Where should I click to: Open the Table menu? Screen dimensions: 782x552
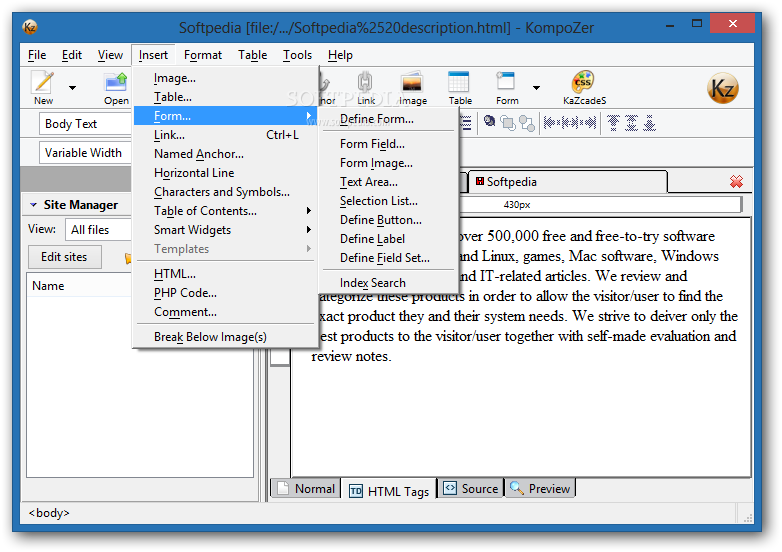(252, 55)
